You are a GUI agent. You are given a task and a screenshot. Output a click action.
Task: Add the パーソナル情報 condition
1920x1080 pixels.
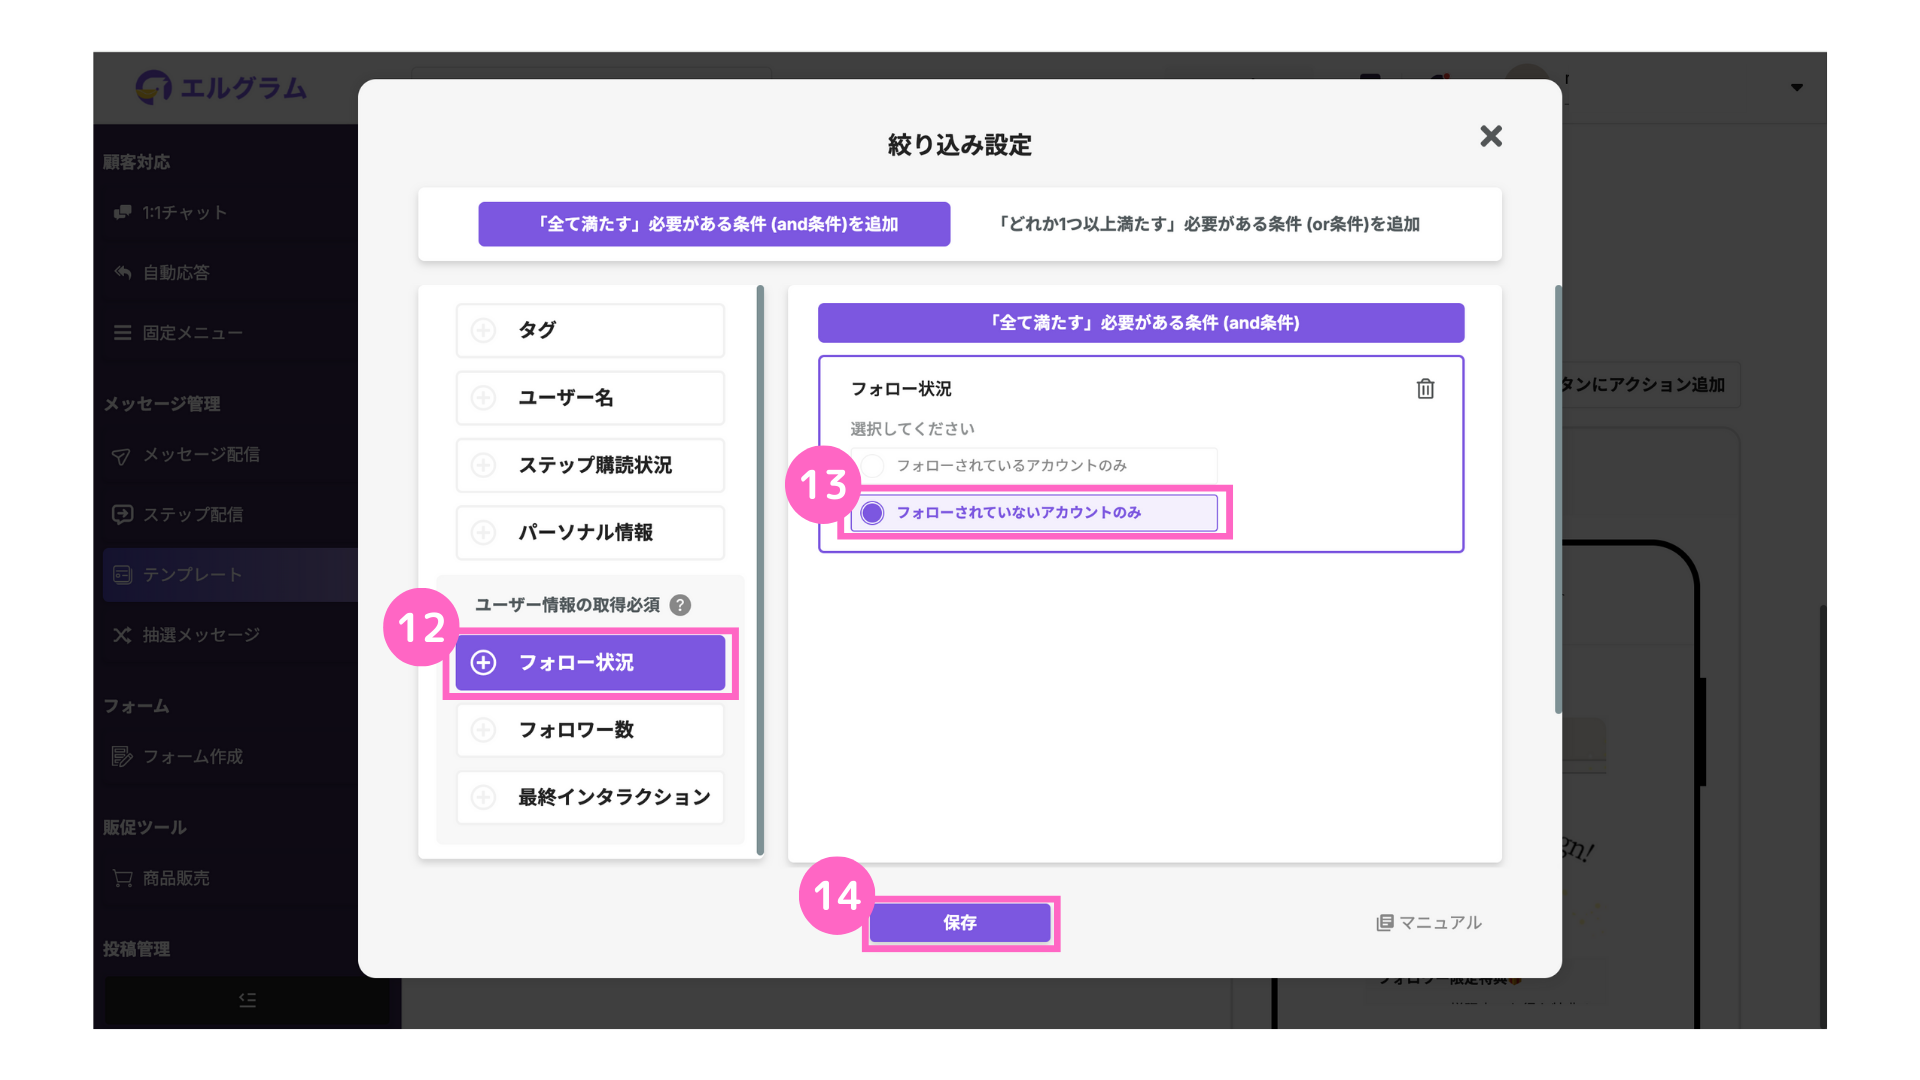click(x=590, y=532)
